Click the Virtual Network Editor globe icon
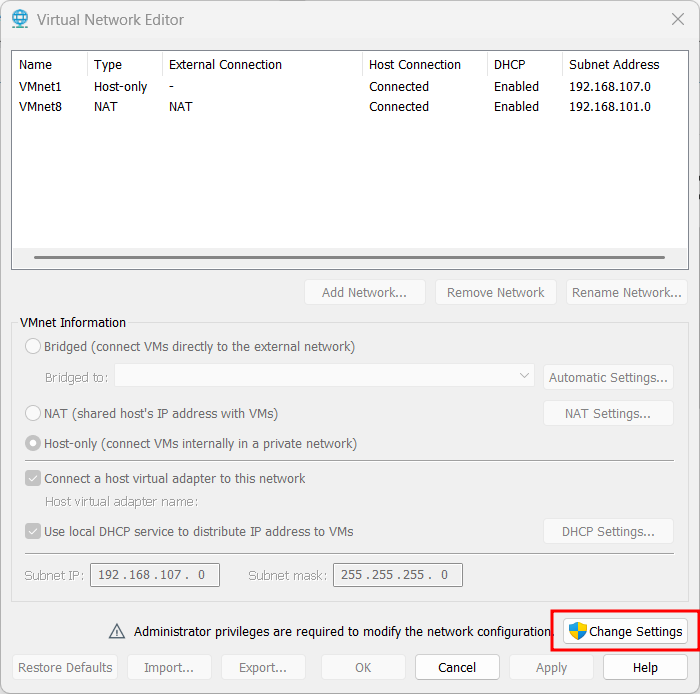Screen dimensions: 700x694 [x=20, y=19]
